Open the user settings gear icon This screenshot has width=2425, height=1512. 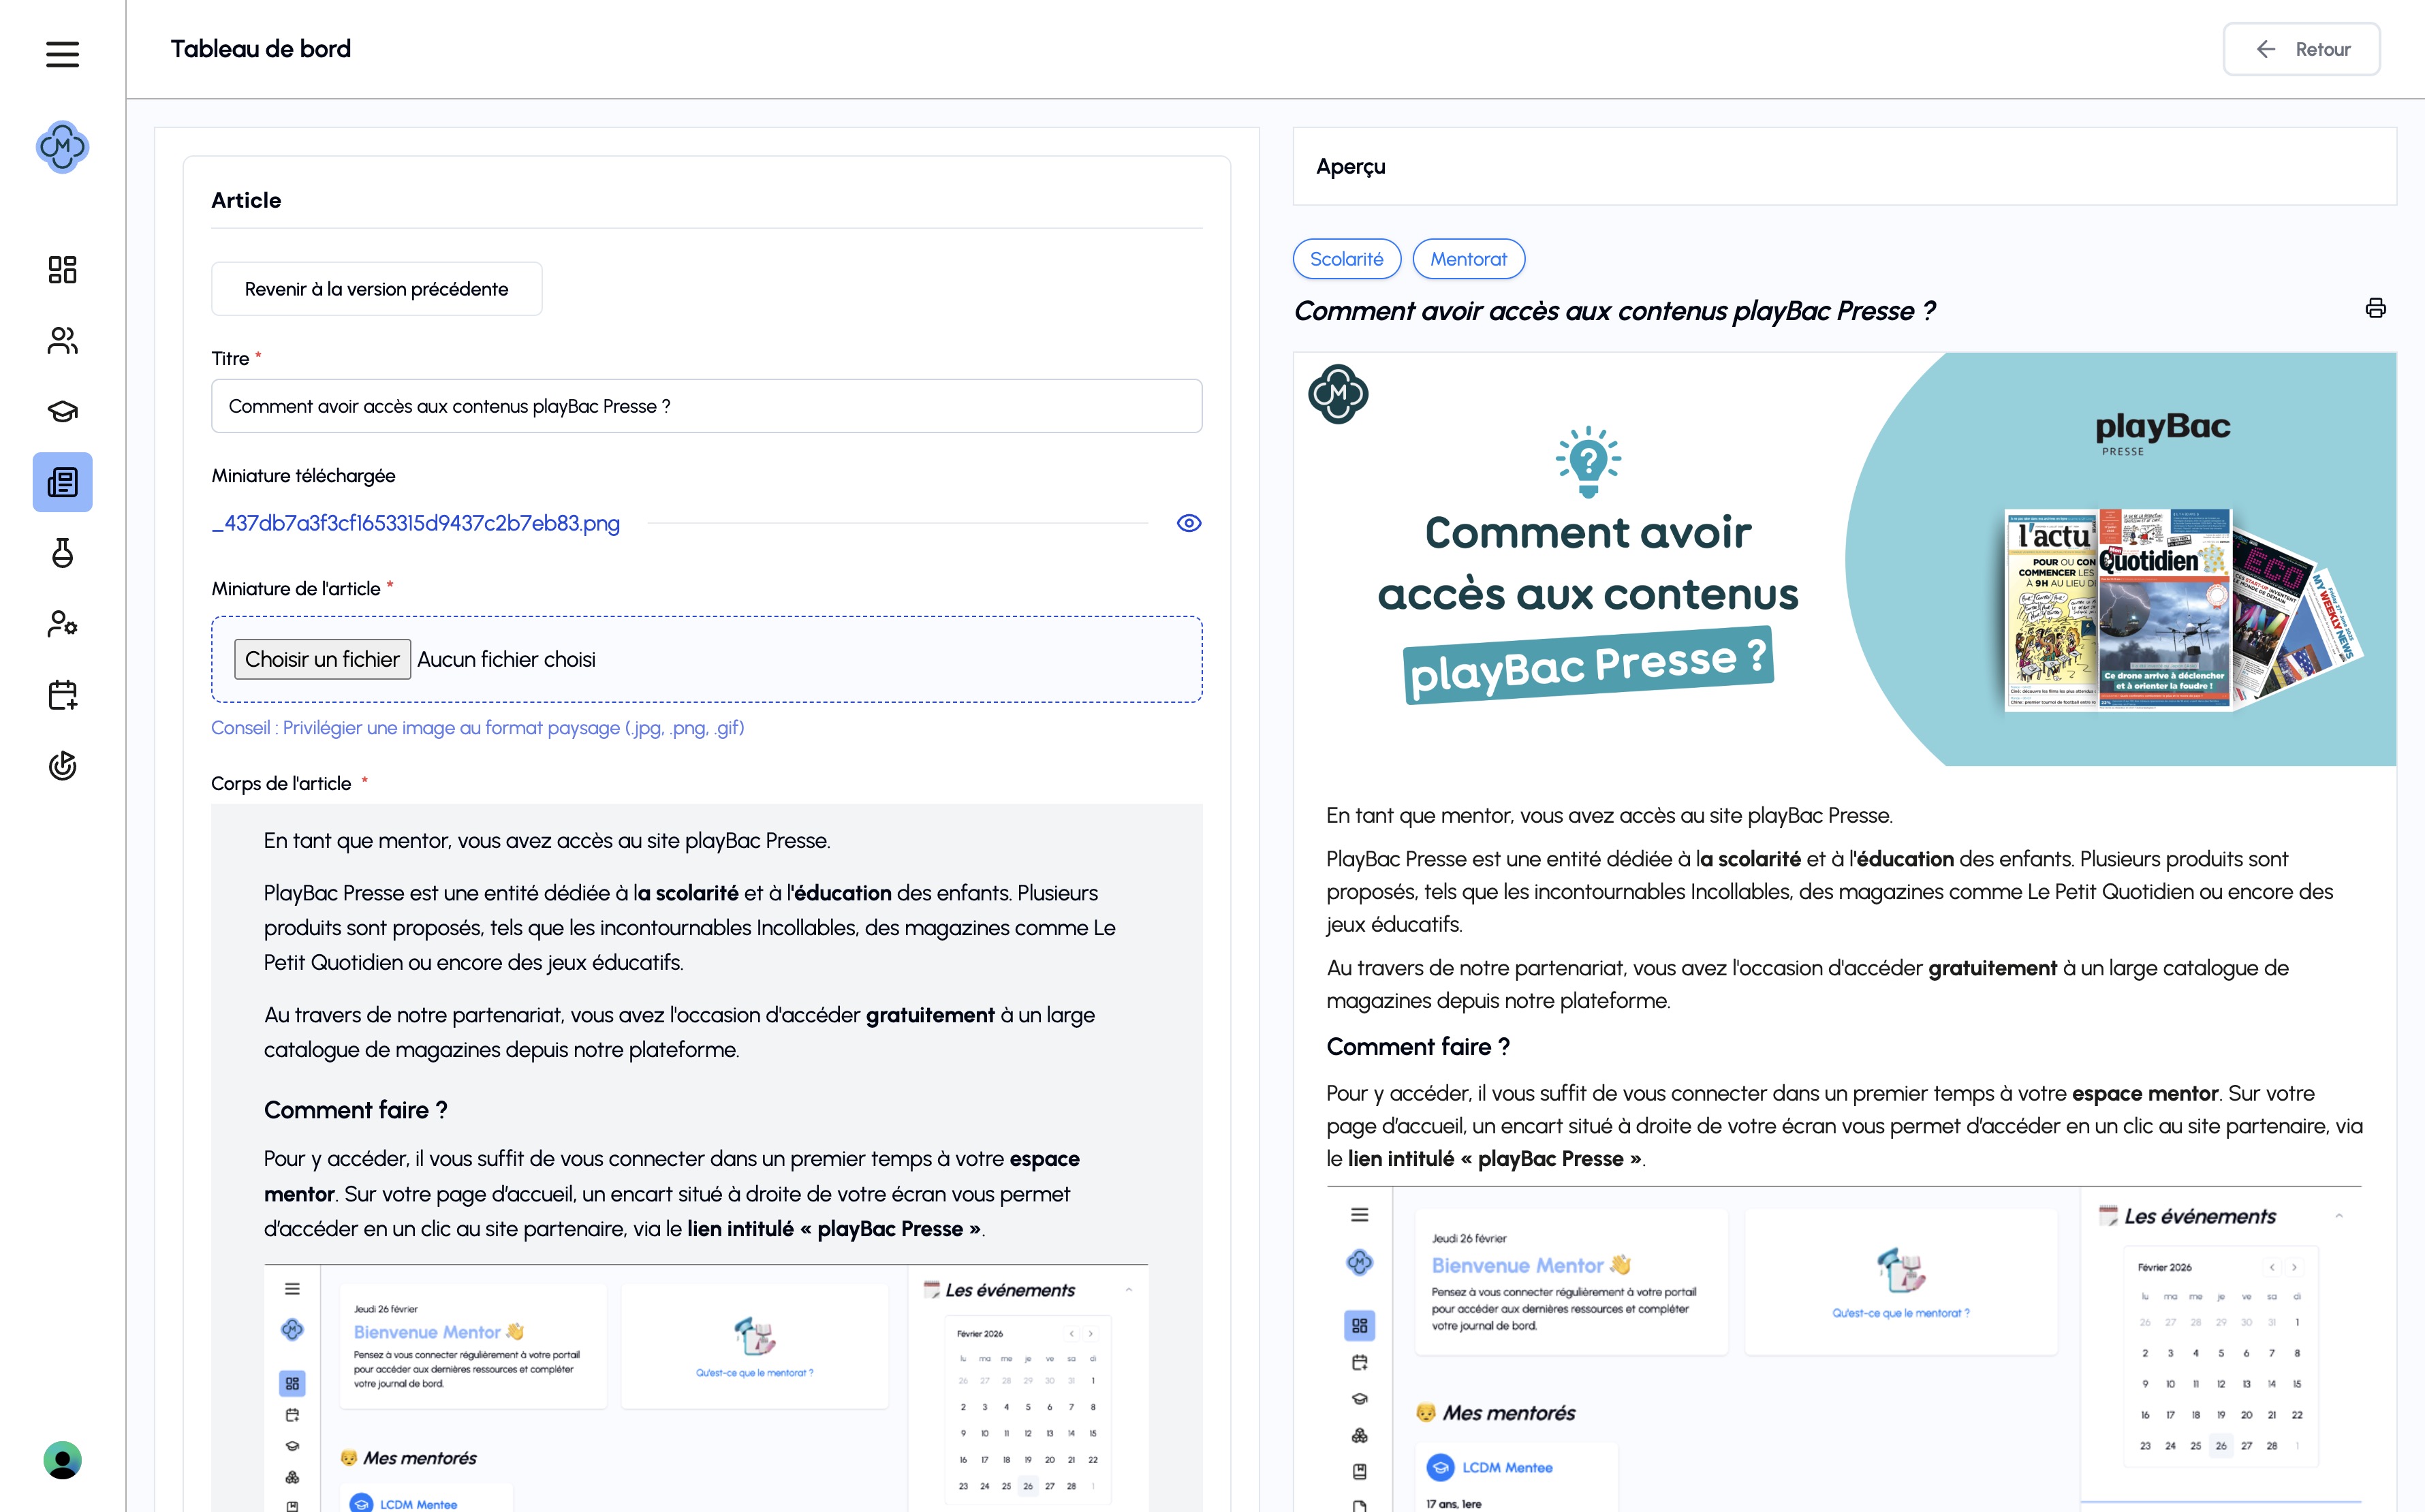pos(62,624)
